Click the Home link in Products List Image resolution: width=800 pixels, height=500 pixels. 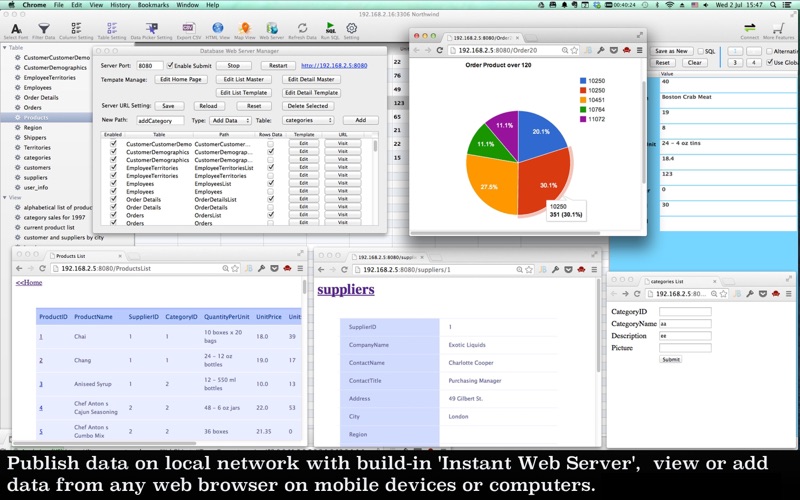point(29,283)
